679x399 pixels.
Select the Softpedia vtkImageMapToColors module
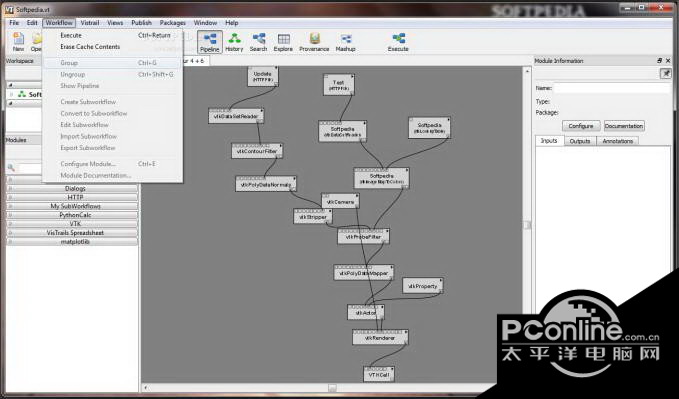pos(382,178)
